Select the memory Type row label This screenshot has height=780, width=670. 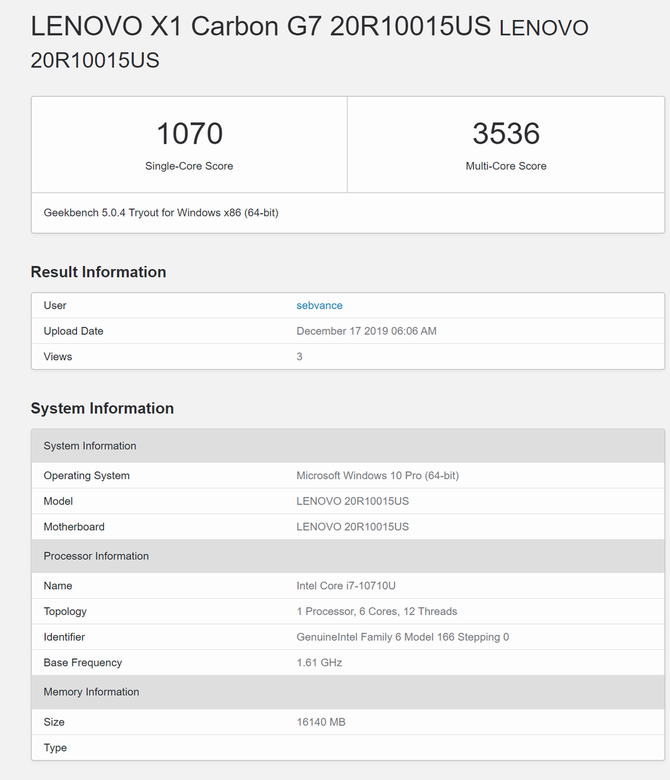(x=55, y=748)
